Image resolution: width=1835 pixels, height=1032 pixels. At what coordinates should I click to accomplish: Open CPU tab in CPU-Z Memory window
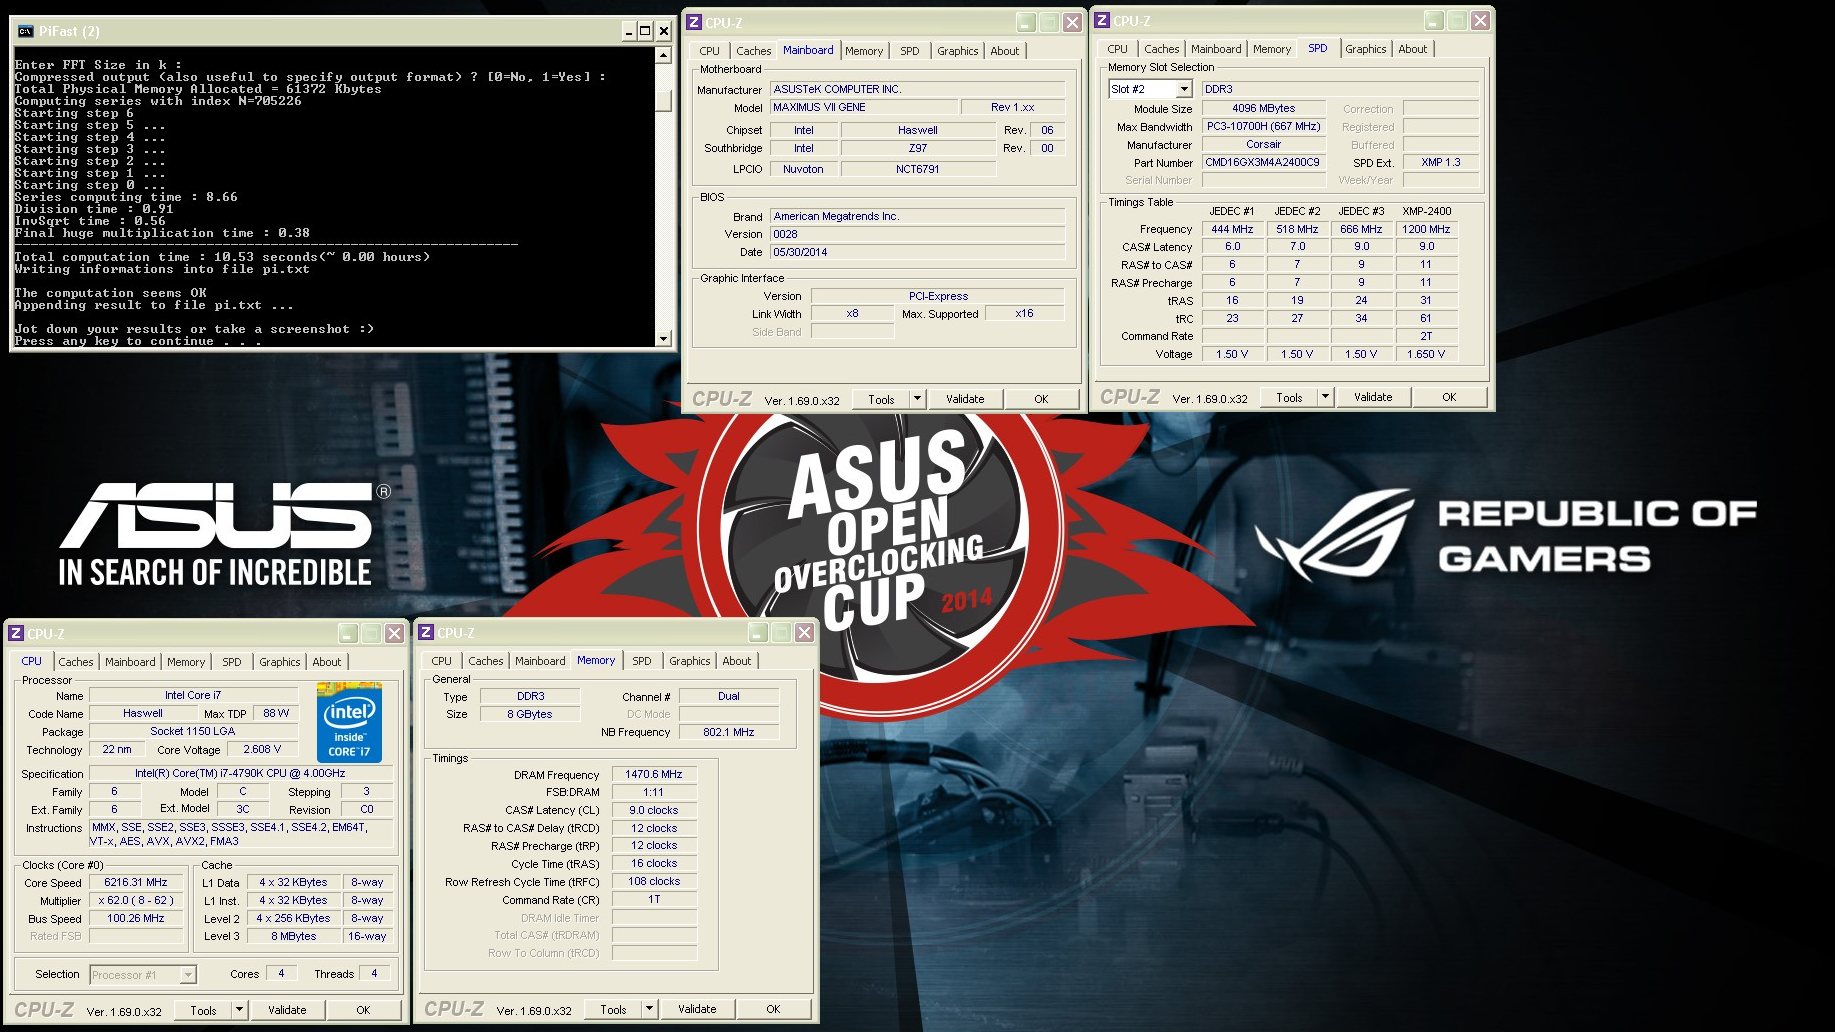coord(442,661)
